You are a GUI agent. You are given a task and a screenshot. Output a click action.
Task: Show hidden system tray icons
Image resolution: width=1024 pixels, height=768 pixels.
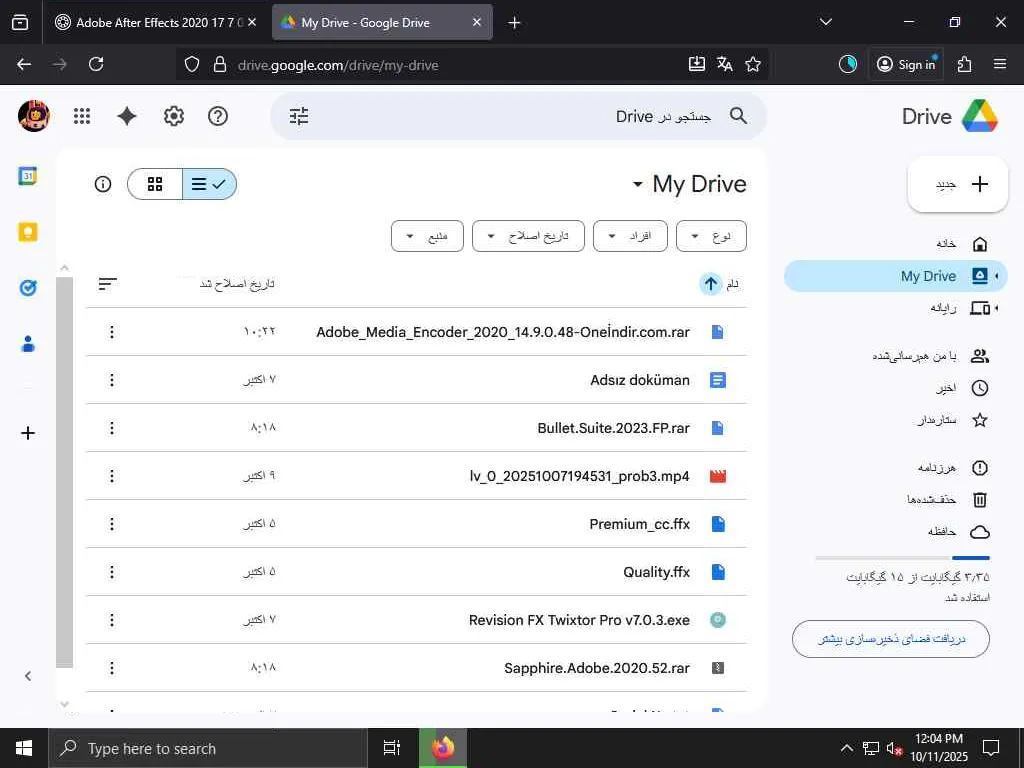[x=846, y=748]
